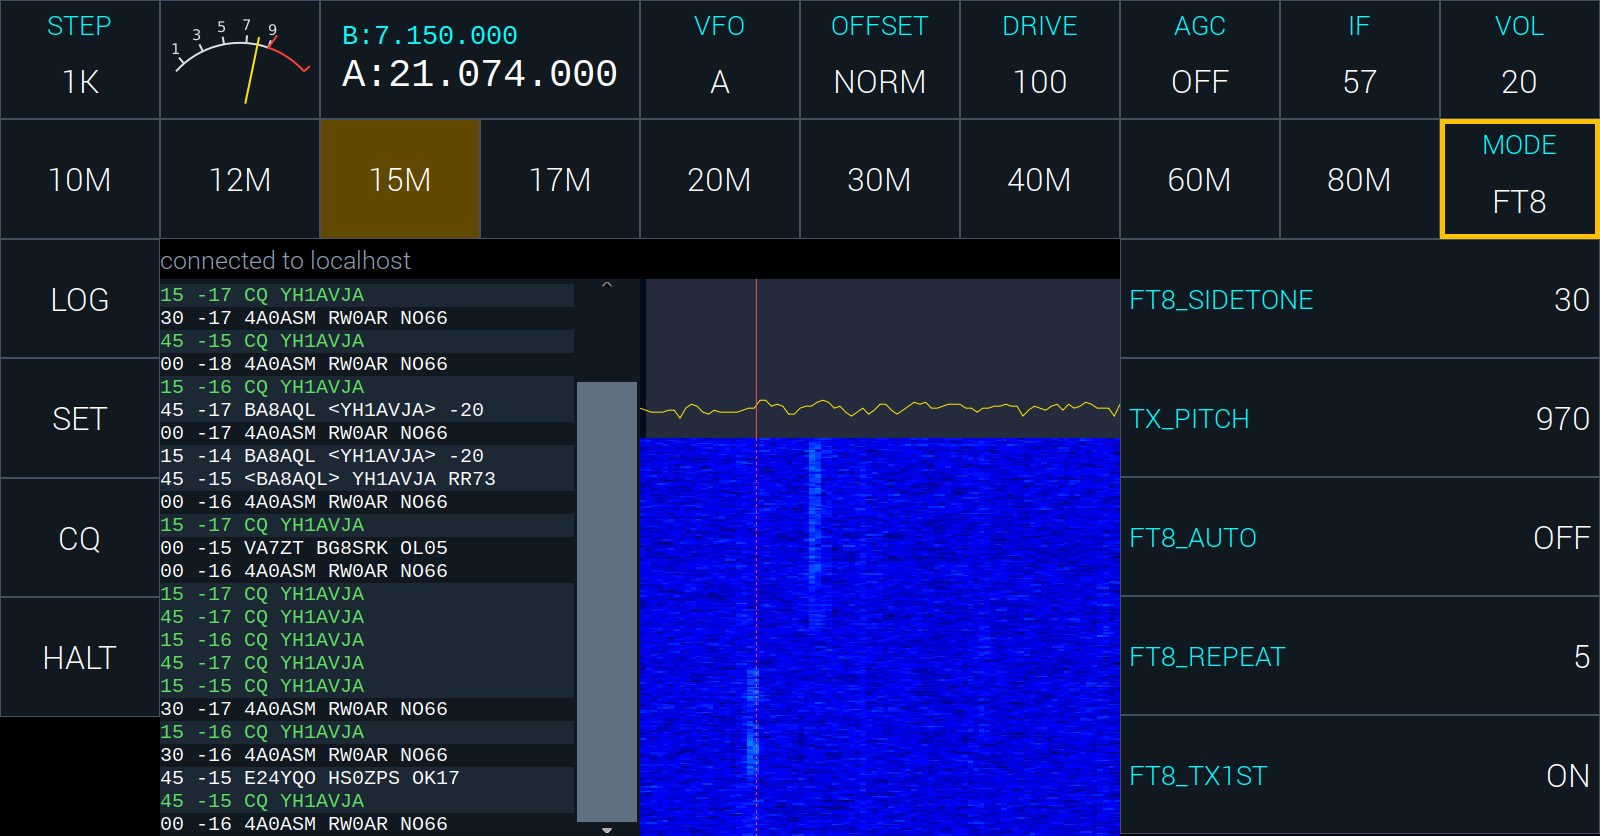Click the VFO B frequency 7.150.000
The image size is (1600, 836).
point(430,36)
